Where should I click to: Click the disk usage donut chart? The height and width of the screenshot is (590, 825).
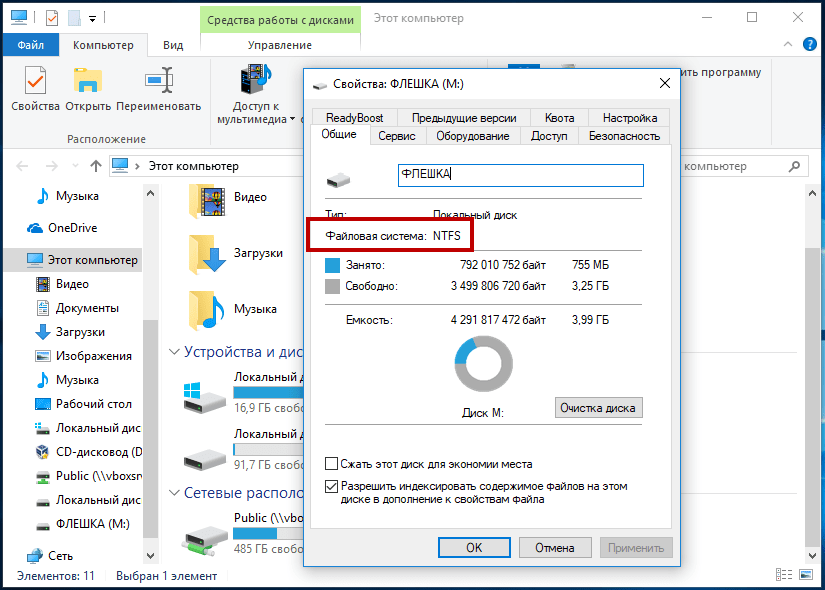[x=484, y=364]
